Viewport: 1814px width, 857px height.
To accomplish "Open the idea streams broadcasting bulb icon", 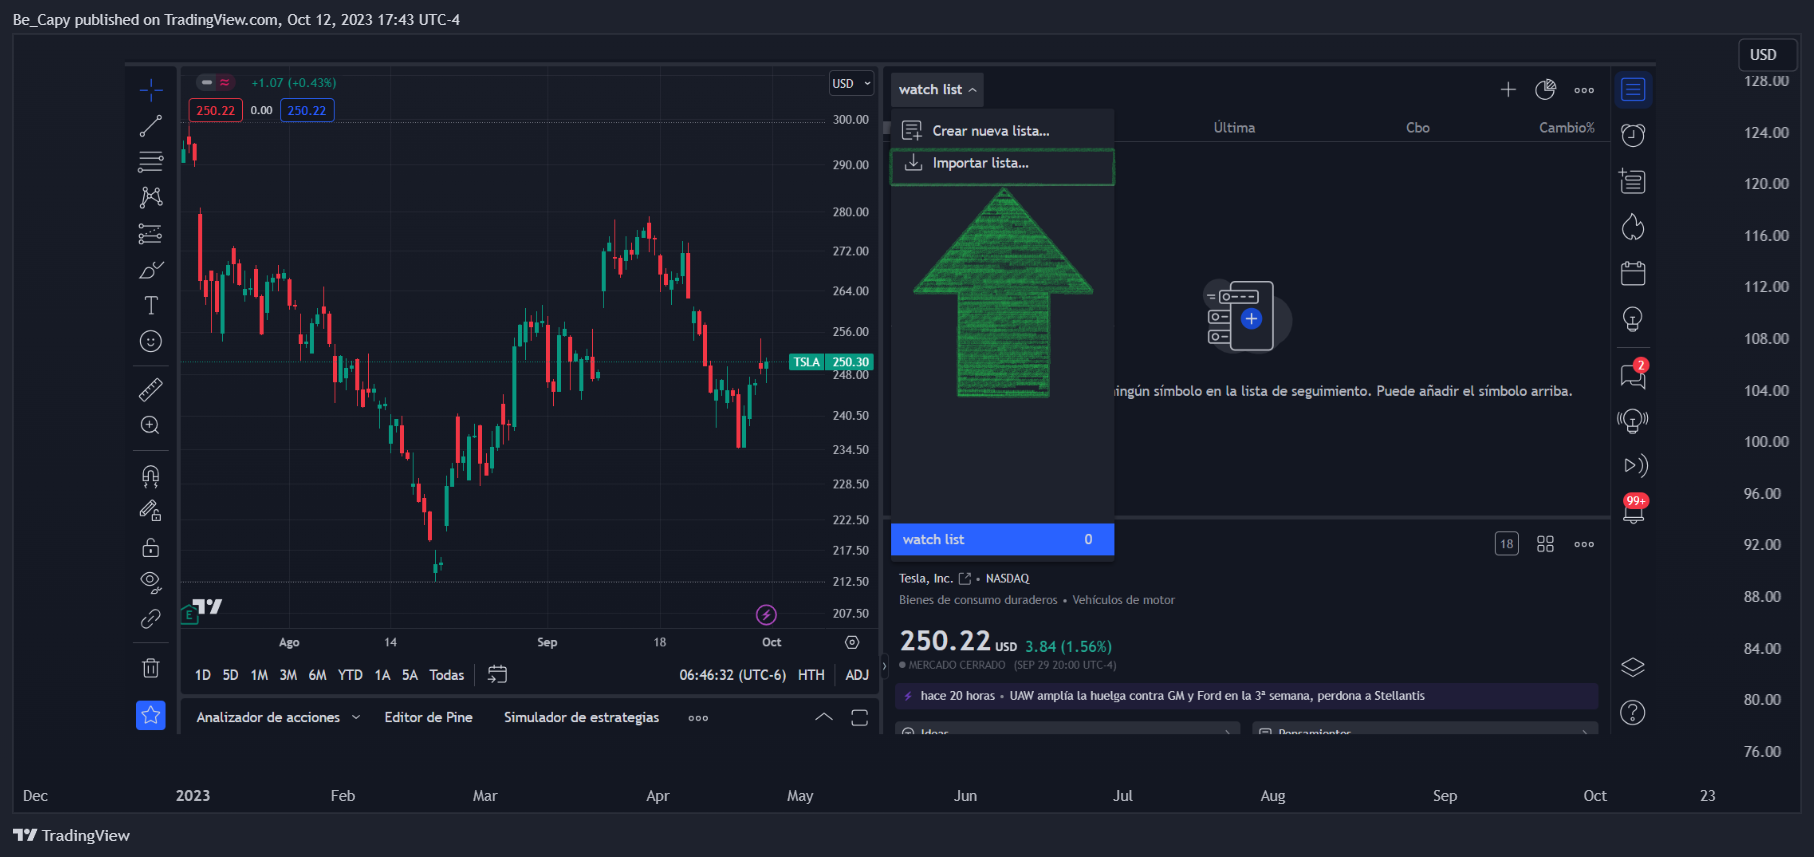I will point(1633,420).
